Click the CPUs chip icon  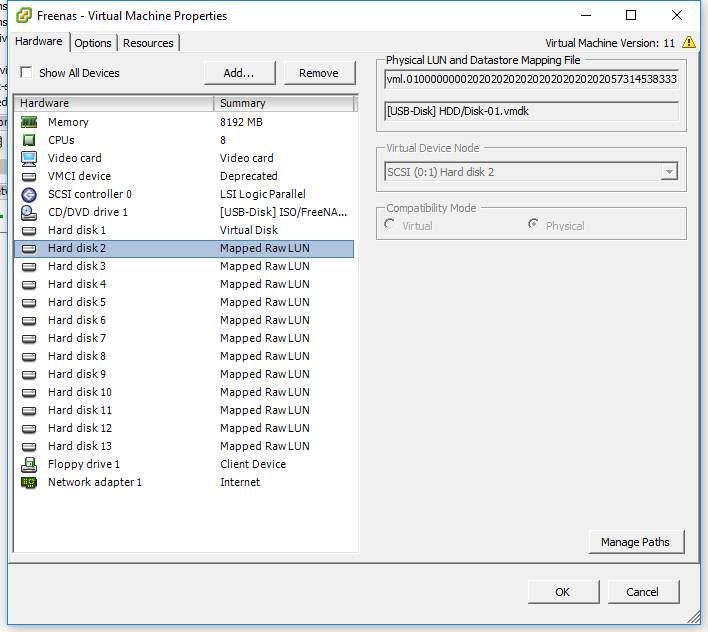pyautogui.click(x=29, y=140)
